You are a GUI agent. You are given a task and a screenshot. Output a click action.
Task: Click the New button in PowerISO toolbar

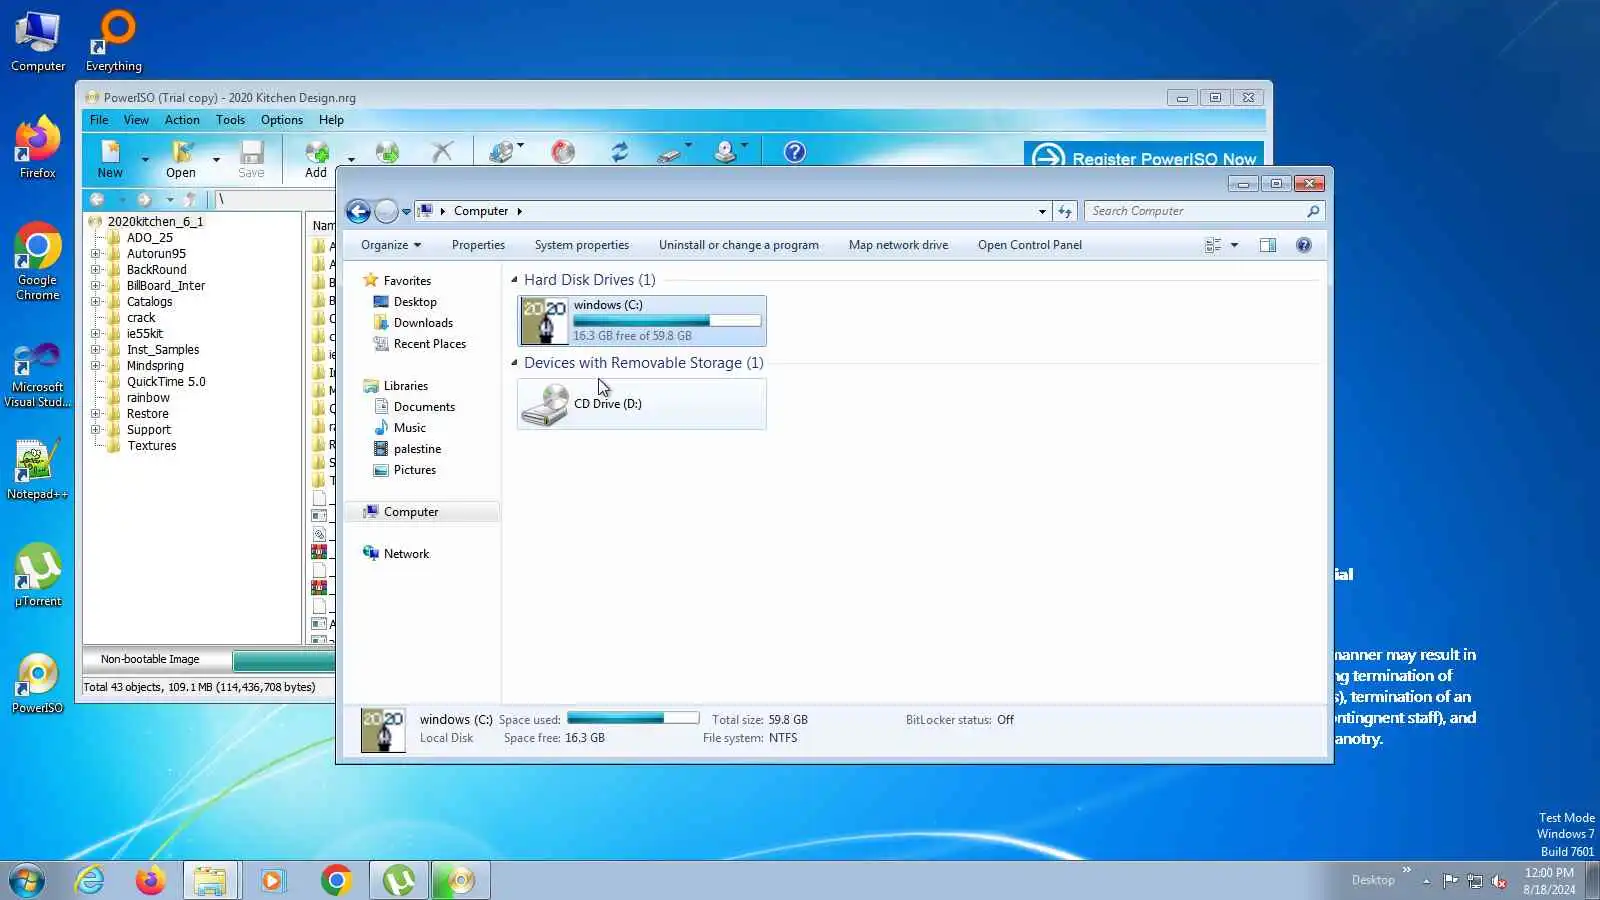click(x=110, y=158)
